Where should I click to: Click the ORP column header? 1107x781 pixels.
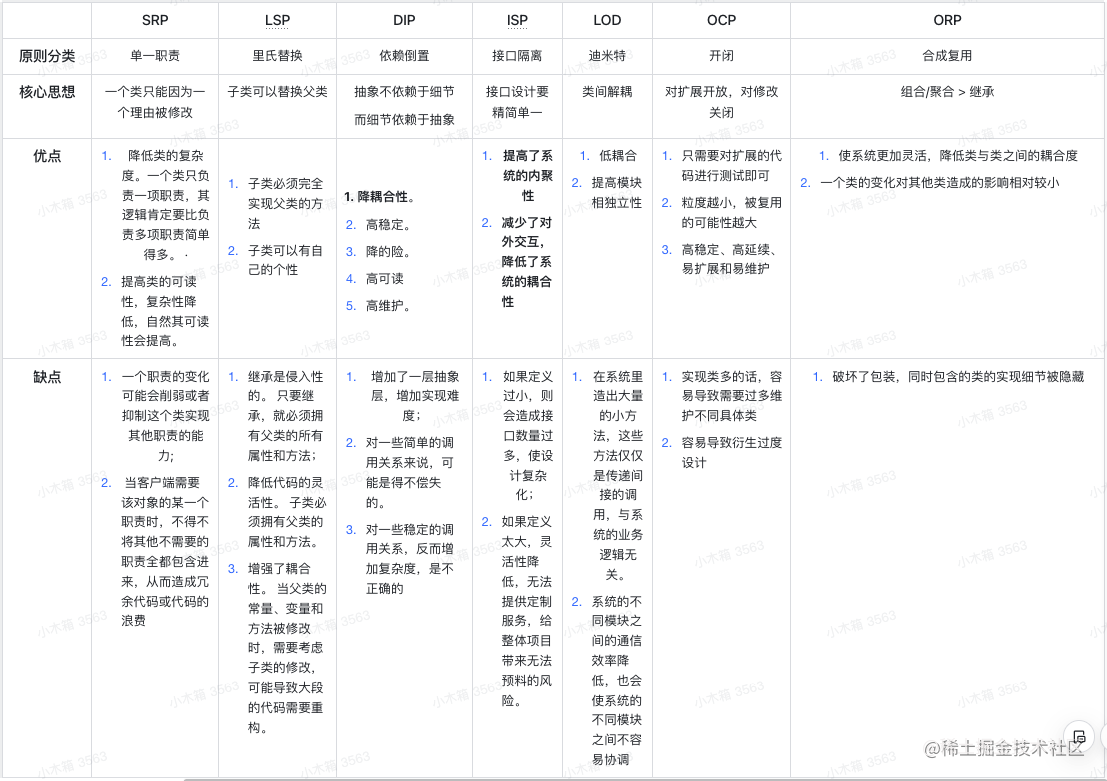click(947, 20)
